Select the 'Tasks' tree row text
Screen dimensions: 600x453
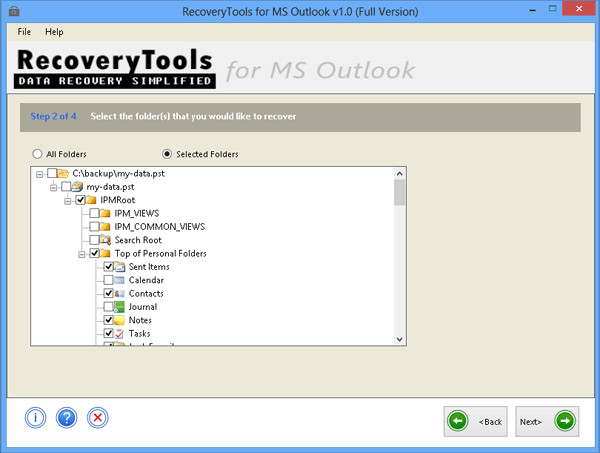pyautogui.click(x=140, y=334)
